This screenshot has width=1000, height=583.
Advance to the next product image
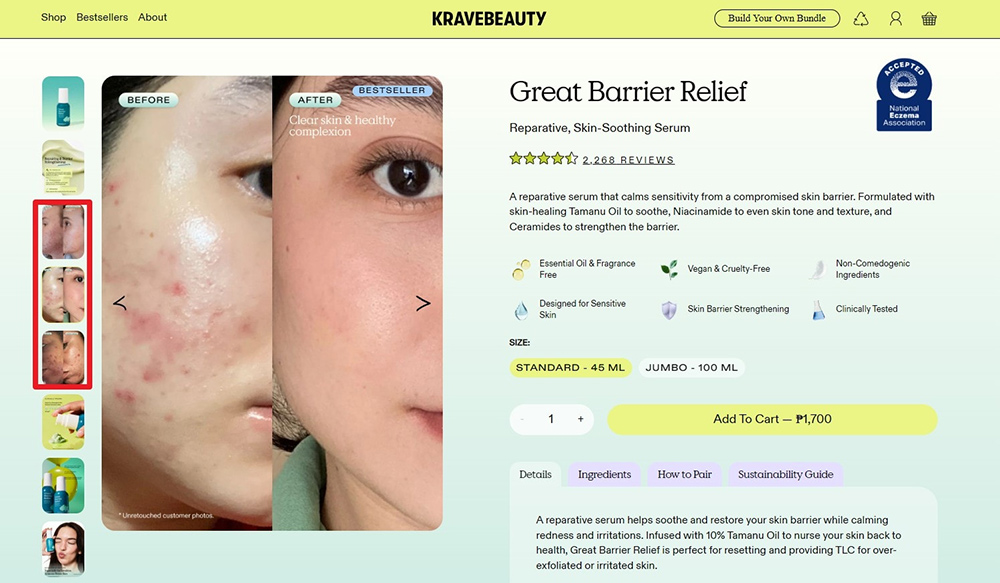coord(423,303)
